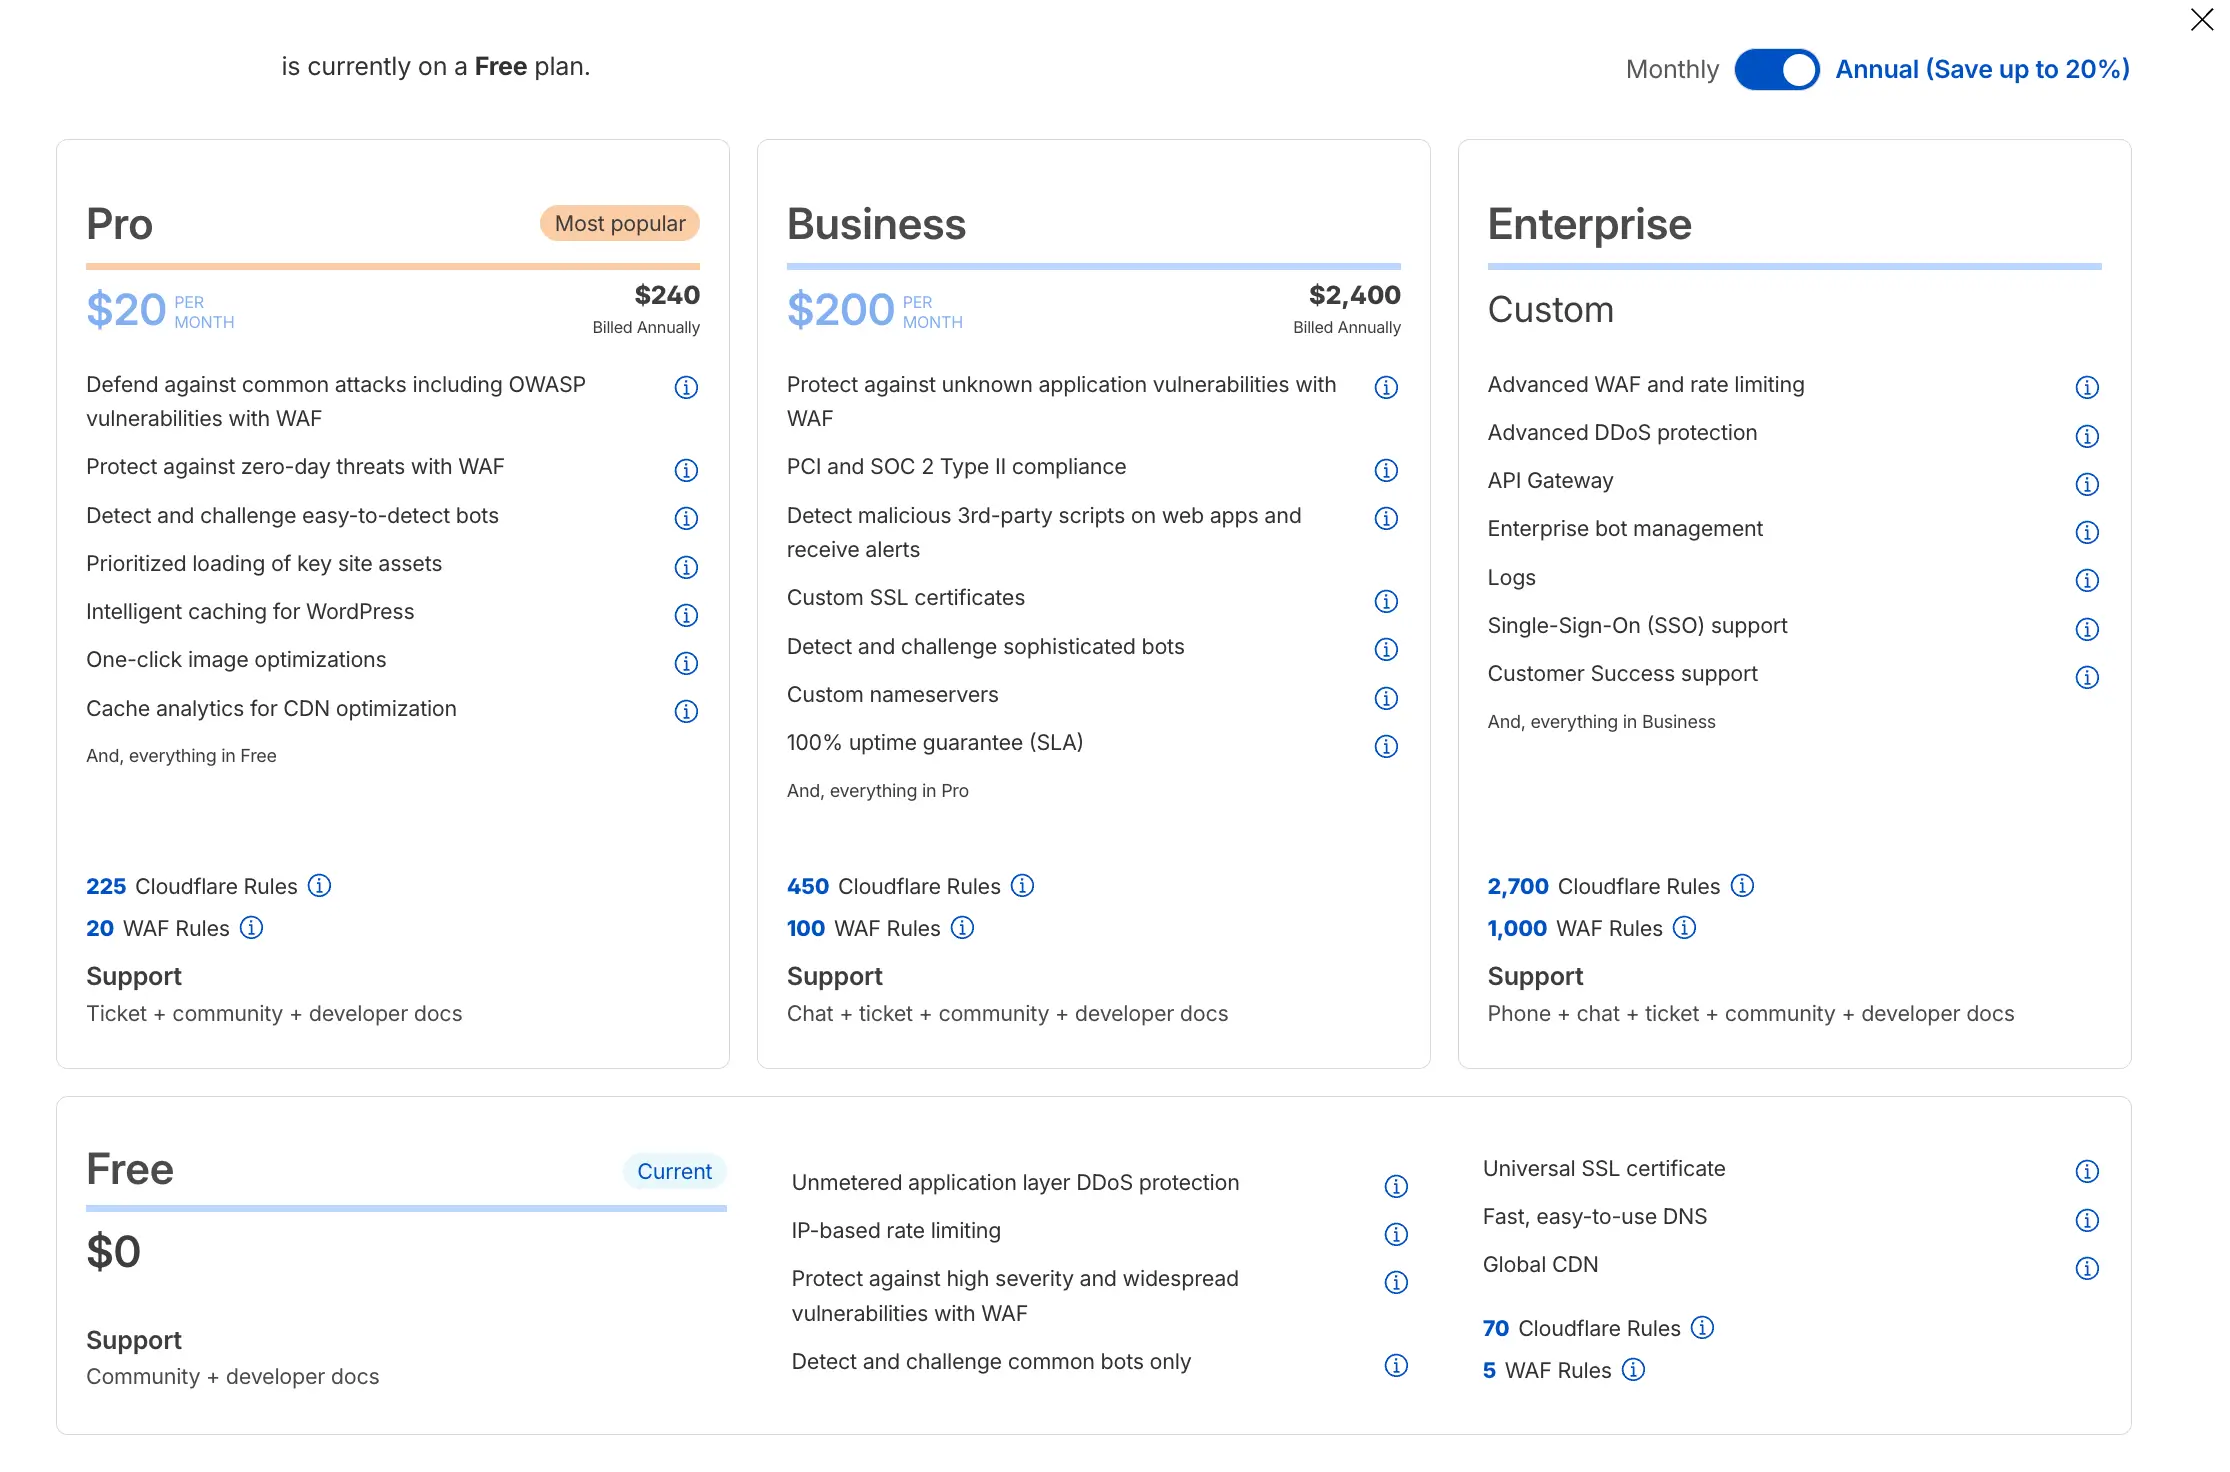This screenshot has width=2230, height=1472.
Task: Open info for Fast, easy-to-use DNS
Action: coord(2087,1220)
